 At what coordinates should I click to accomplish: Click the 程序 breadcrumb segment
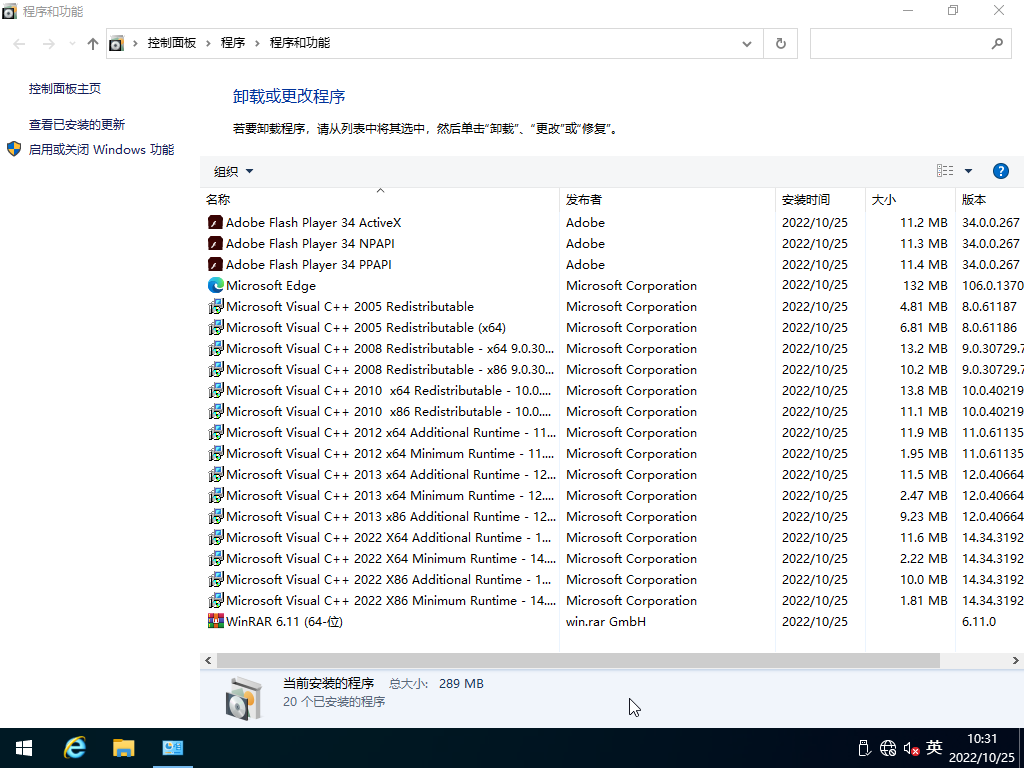(233, 43)
